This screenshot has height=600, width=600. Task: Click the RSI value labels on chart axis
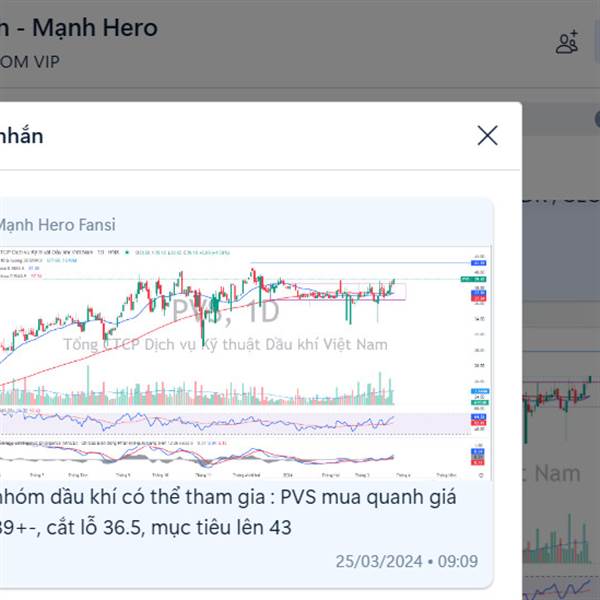pos(478,419)
